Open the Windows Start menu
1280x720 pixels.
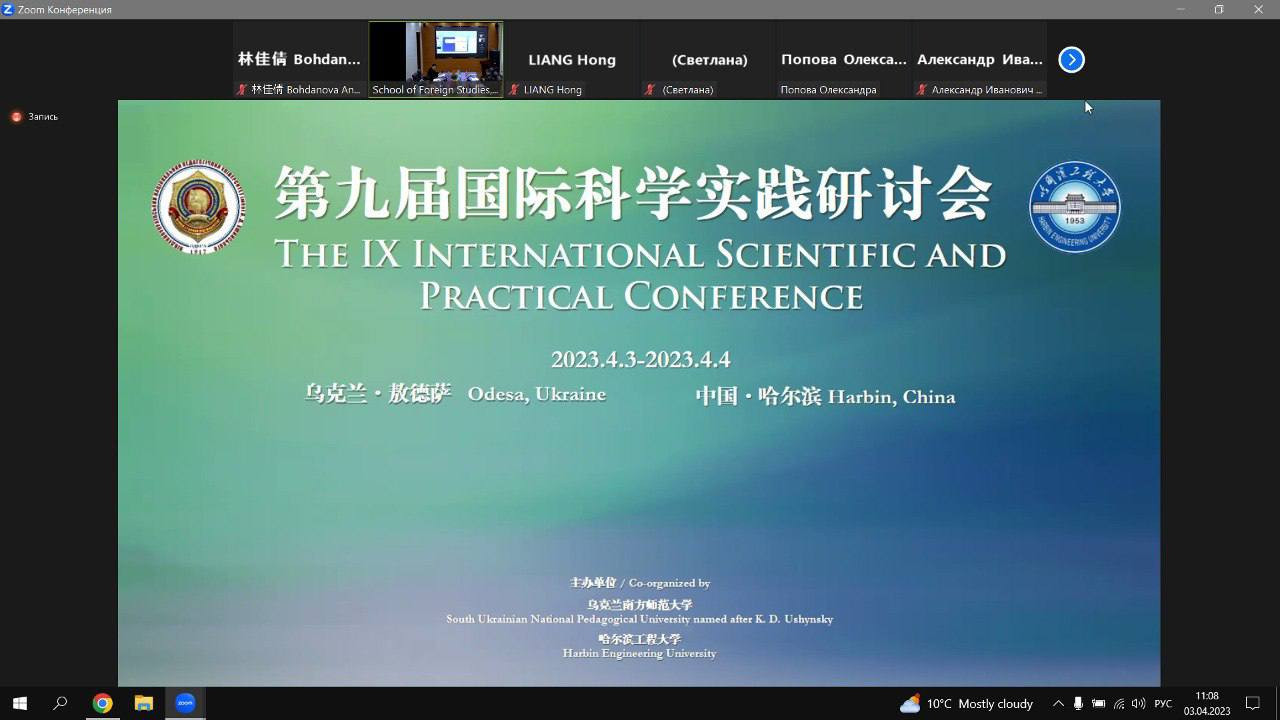[19, 703]
